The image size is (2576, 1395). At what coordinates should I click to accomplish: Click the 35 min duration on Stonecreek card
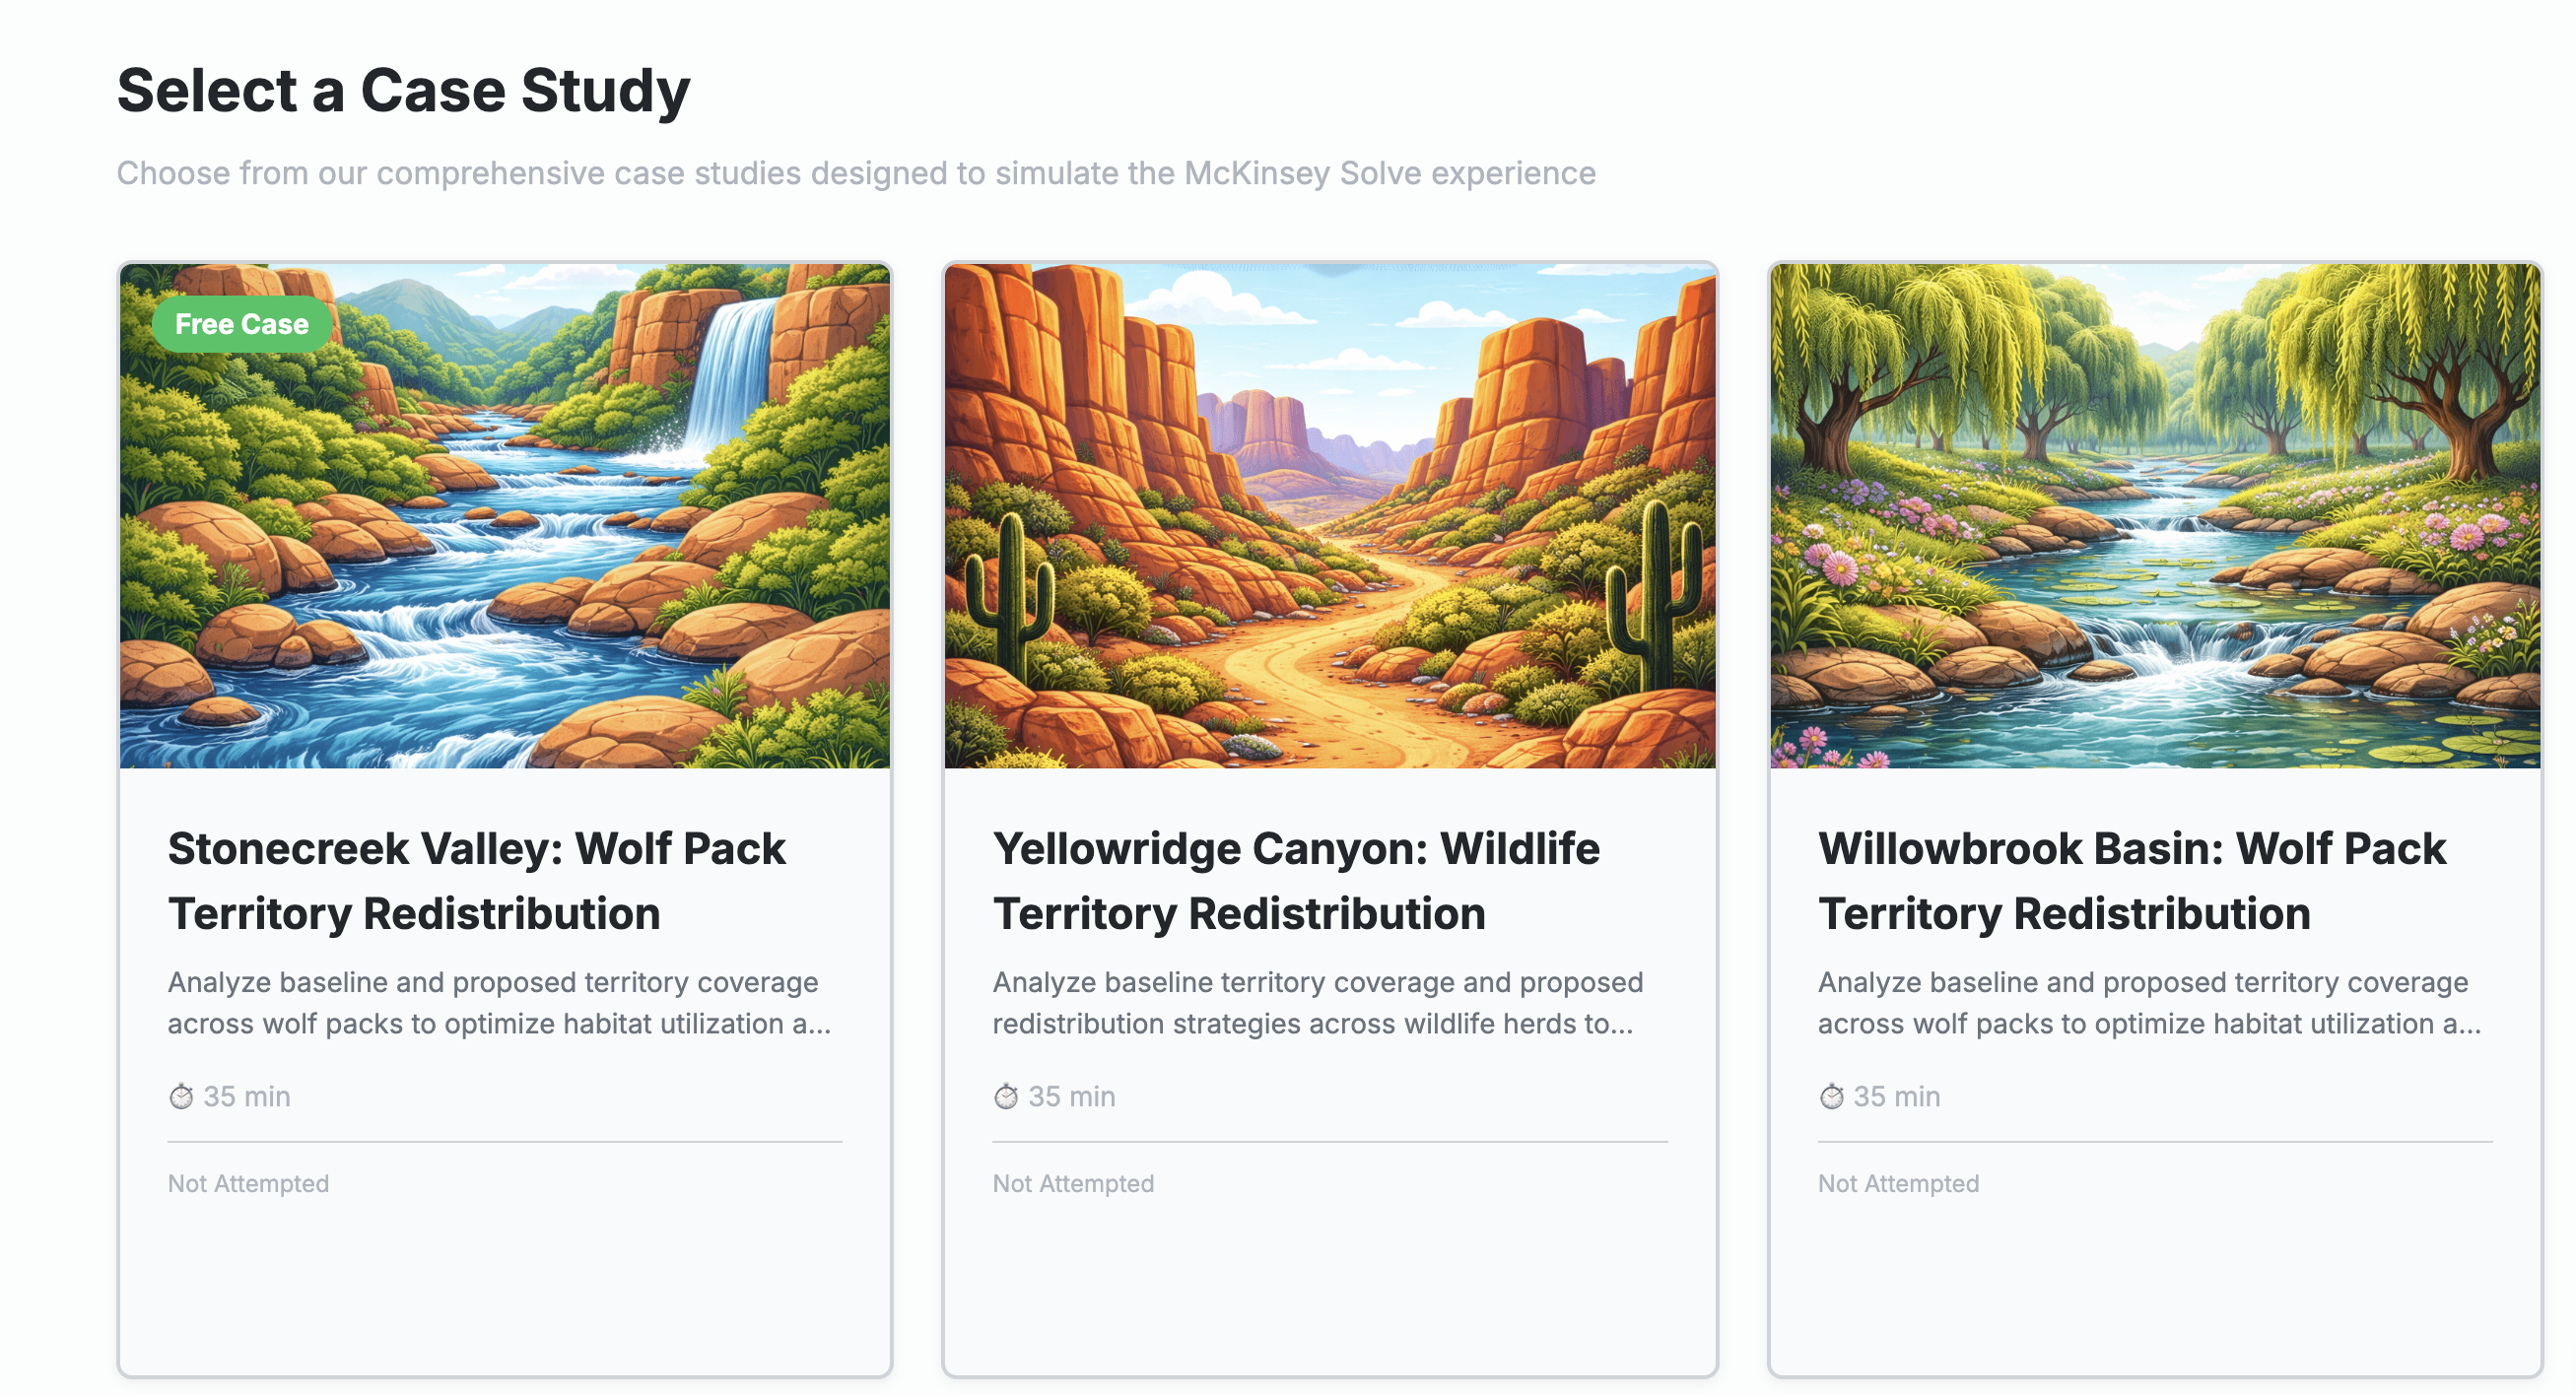click(247, 1097)
